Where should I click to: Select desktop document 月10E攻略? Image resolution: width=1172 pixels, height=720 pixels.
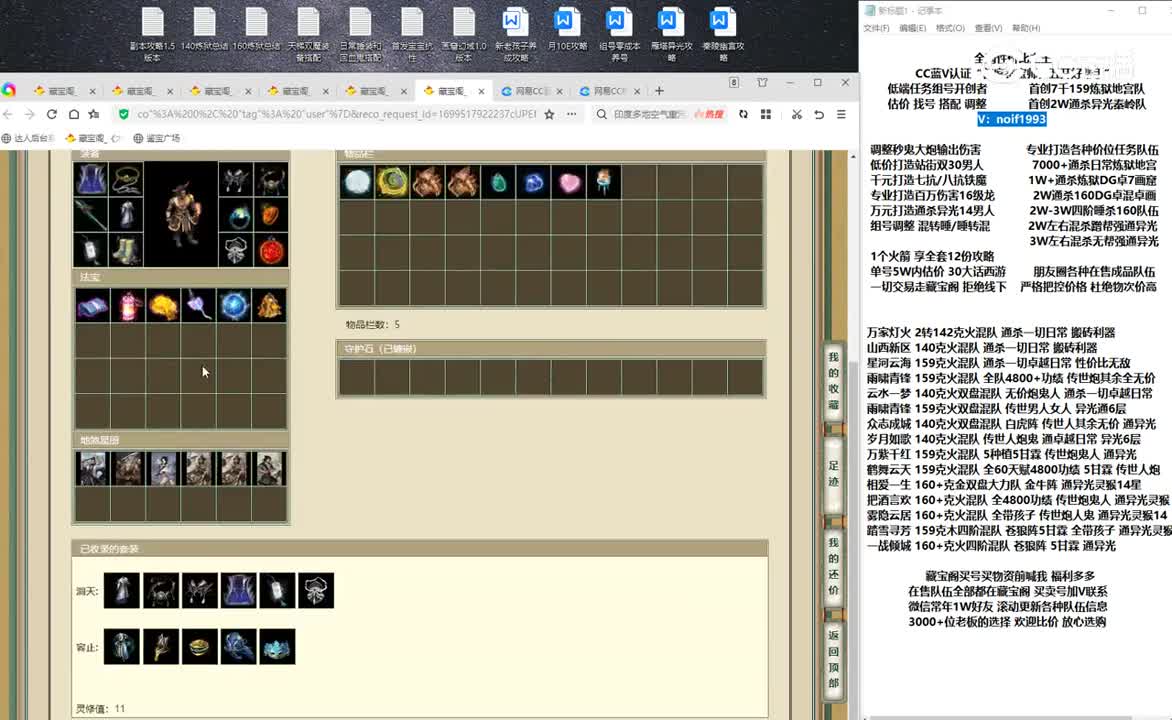(567, 30)
